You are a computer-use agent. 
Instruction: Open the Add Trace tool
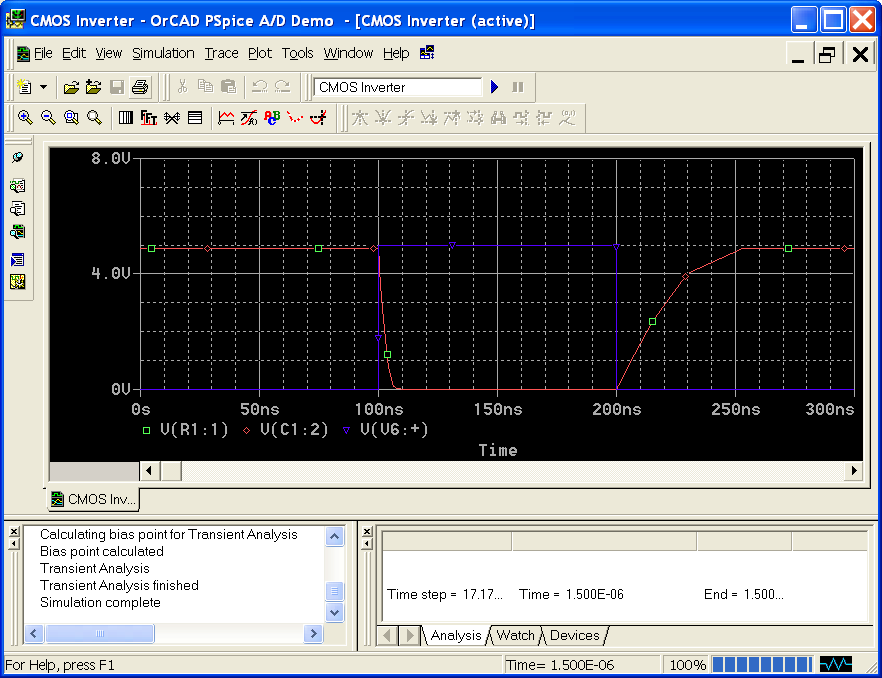[226, 118]
